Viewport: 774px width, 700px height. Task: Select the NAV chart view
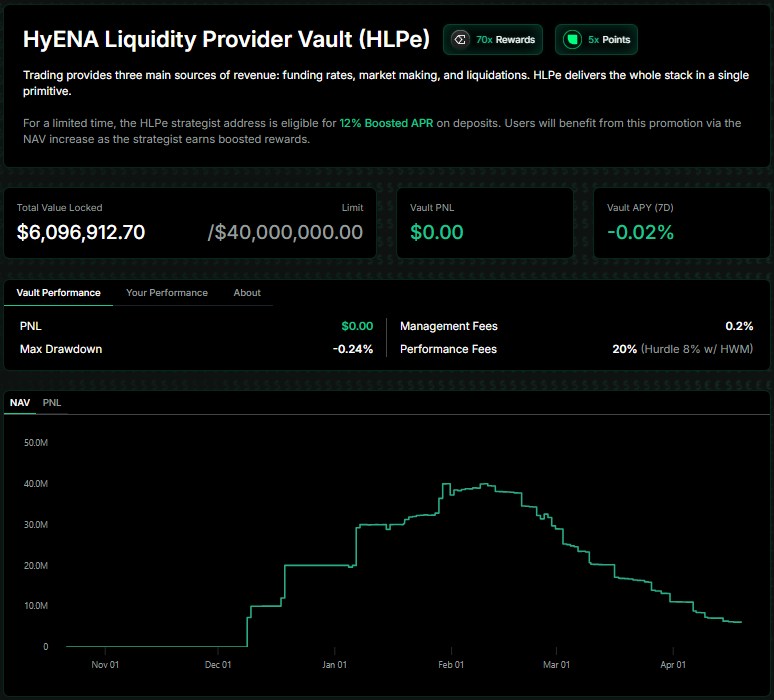[x=20, y=402]
